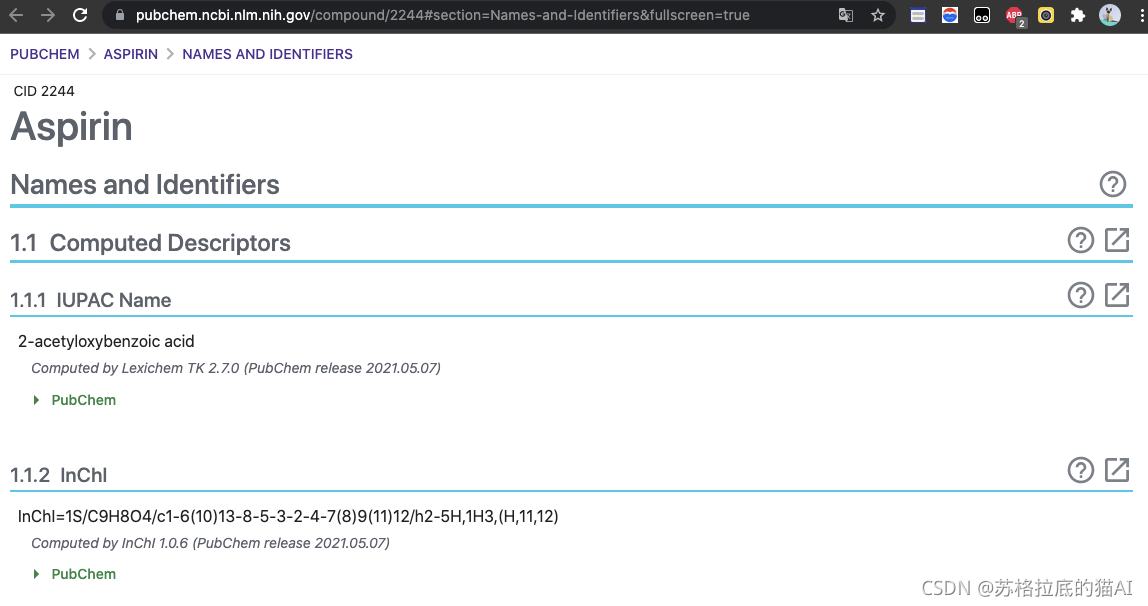Click the Aspirin page title
The image size is (1148, 606).
coord(71,127)
